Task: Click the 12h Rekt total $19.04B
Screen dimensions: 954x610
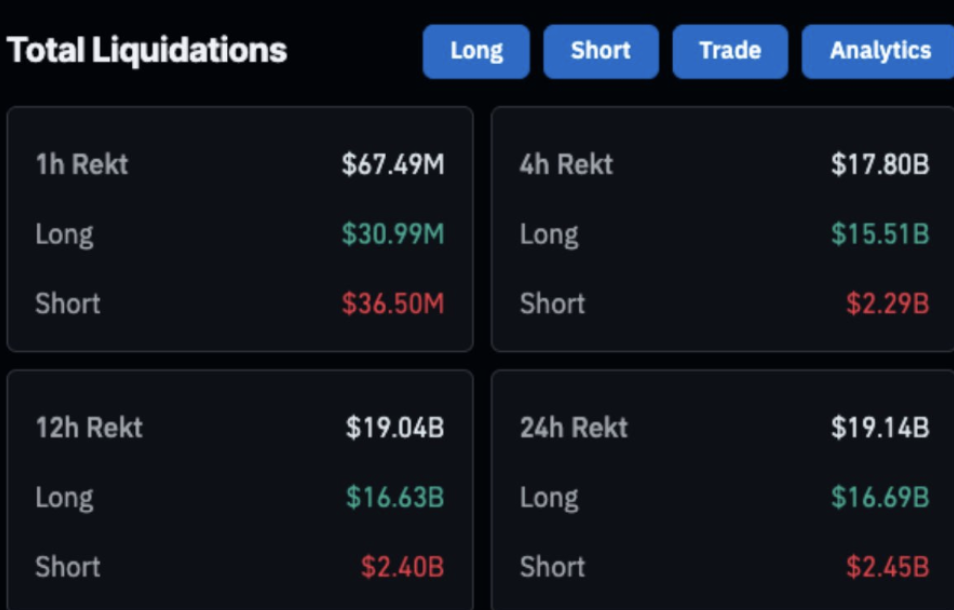Action: click(395, 428)
